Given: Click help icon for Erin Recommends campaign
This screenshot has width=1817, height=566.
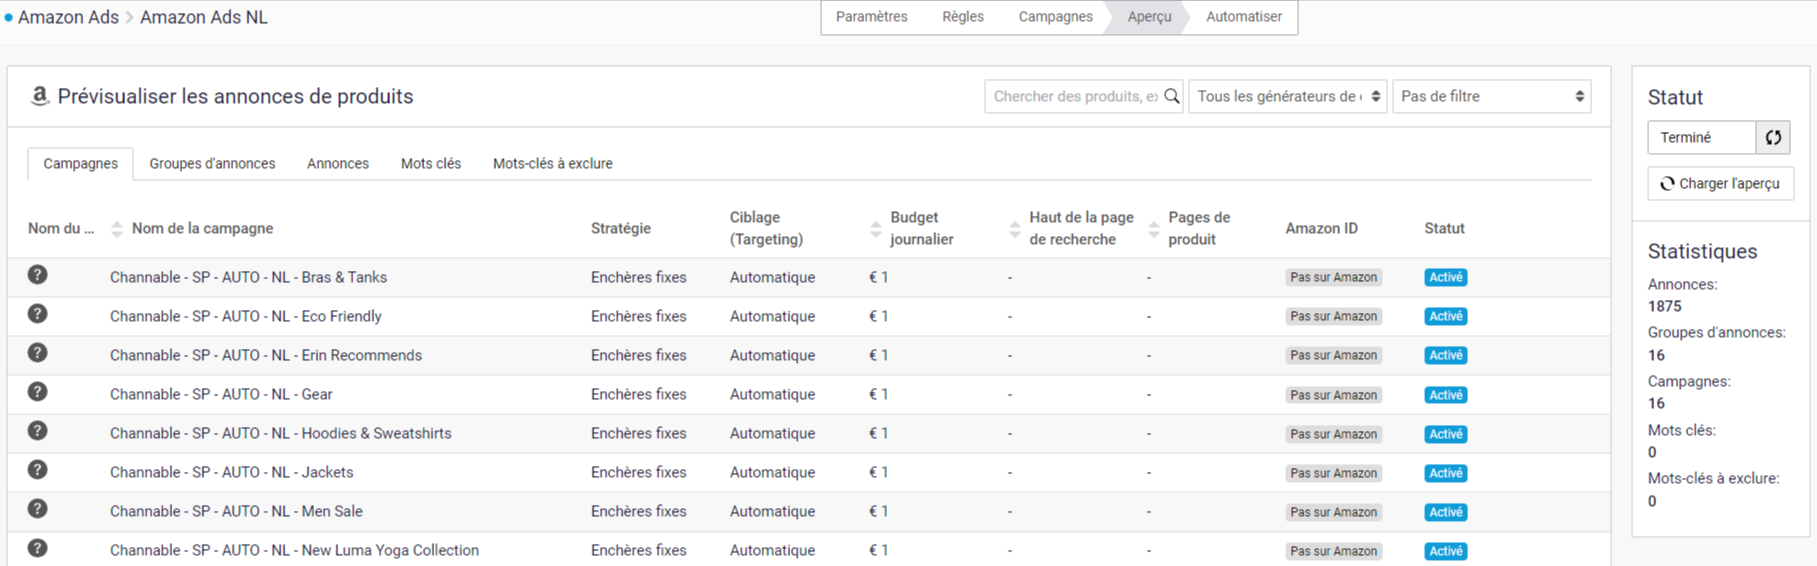Looking at the screenshot, I should pos(38,353).
